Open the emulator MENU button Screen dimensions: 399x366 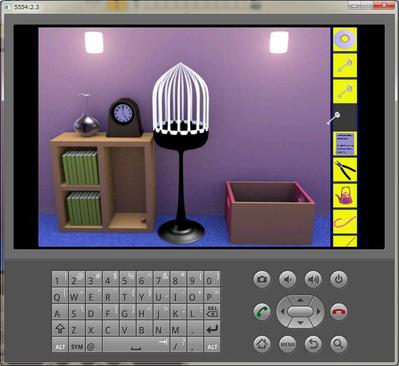(x=287, y=344)
